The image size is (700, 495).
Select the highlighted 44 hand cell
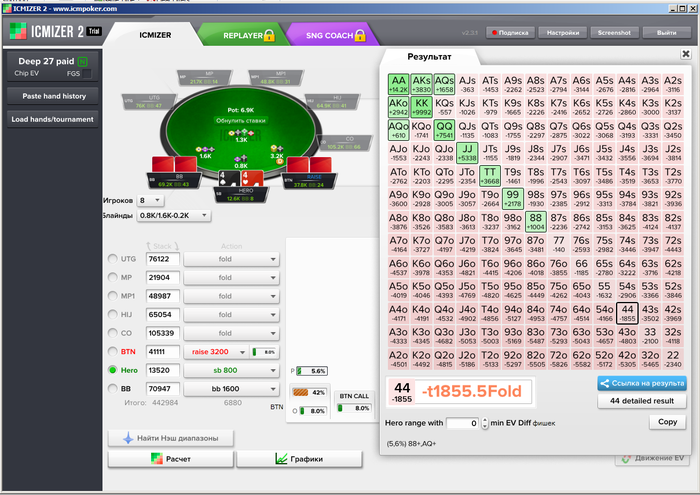(x=627, y=313)
